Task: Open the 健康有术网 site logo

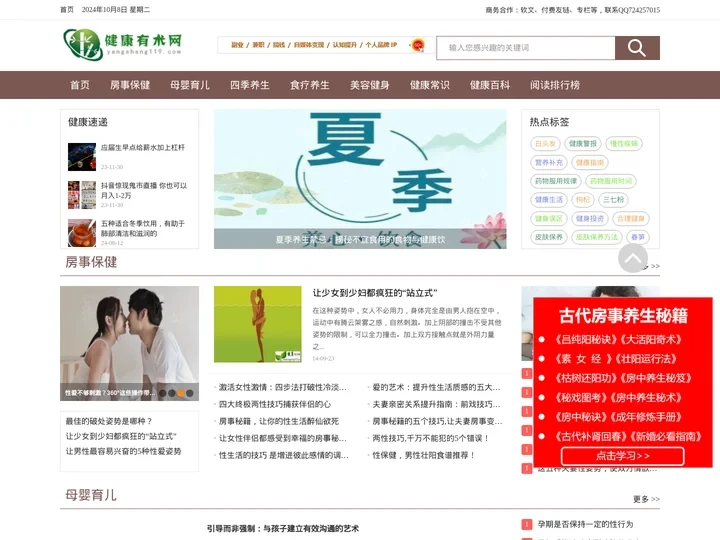Action: tap(123, 44)
